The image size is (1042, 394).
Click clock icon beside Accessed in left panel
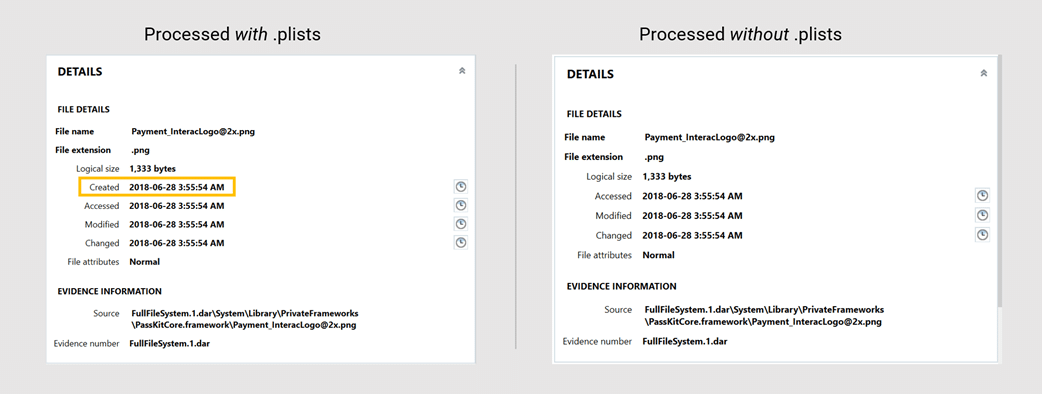point(461,205)
